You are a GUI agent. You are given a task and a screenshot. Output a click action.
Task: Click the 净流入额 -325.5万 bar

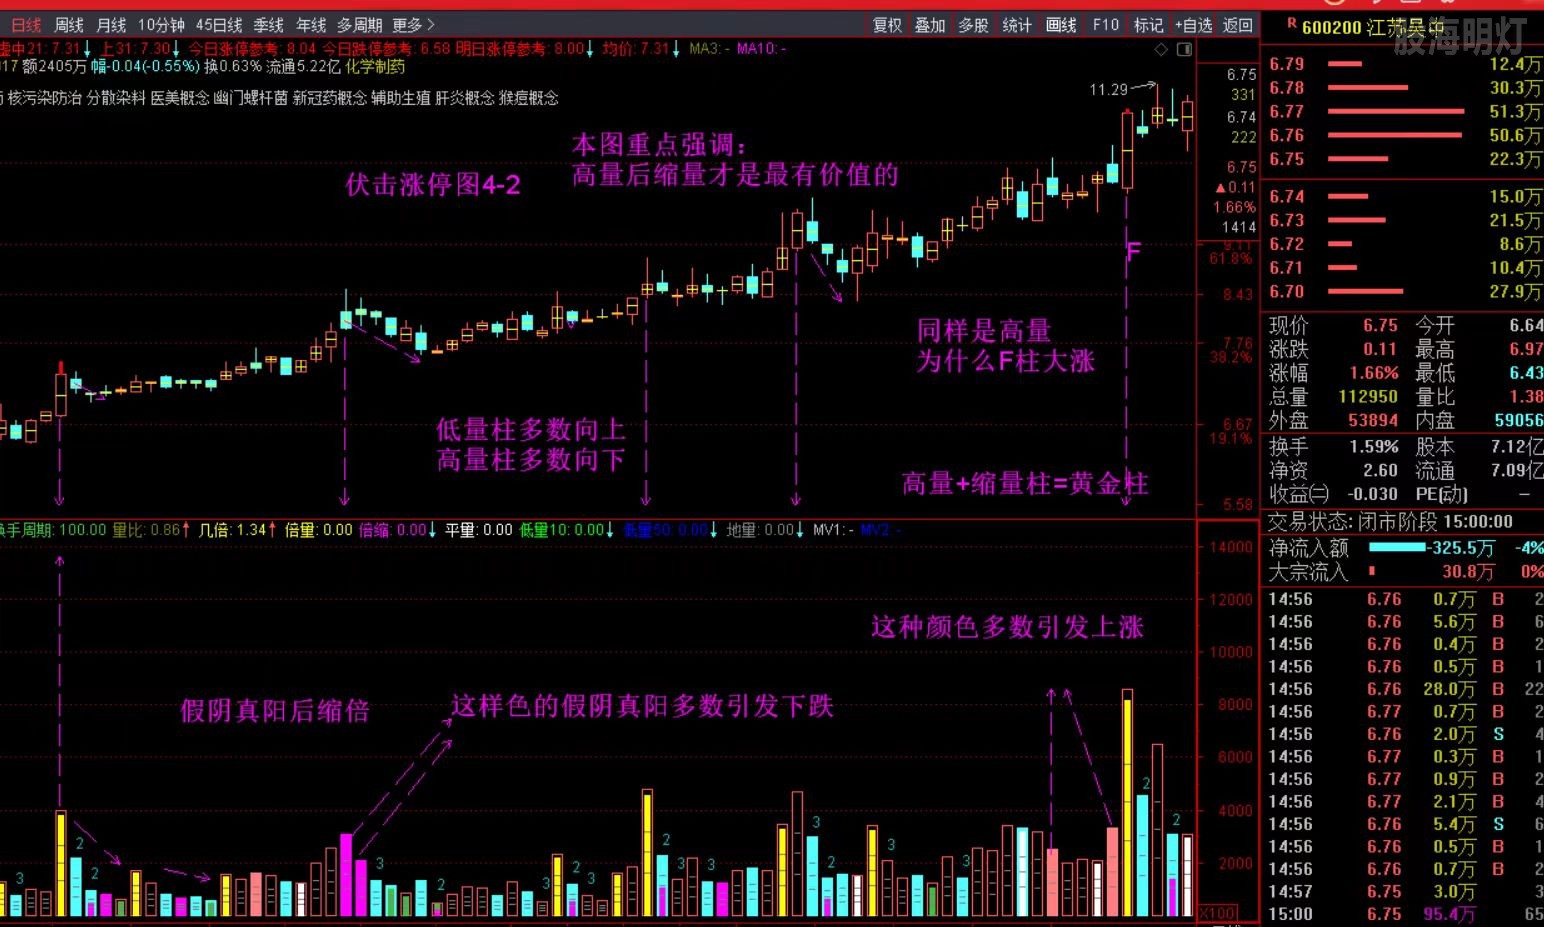pyautogui.click(x=1397, y=548)
